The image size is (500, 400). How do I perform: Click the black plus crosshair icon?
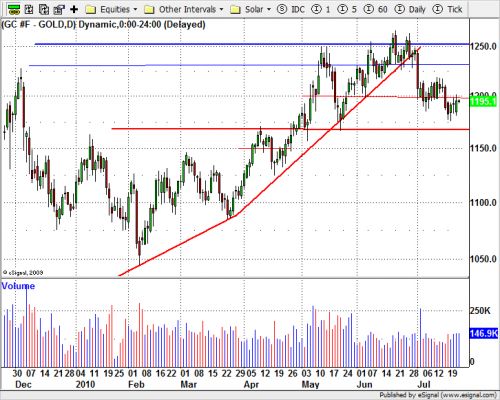(74, 9)
